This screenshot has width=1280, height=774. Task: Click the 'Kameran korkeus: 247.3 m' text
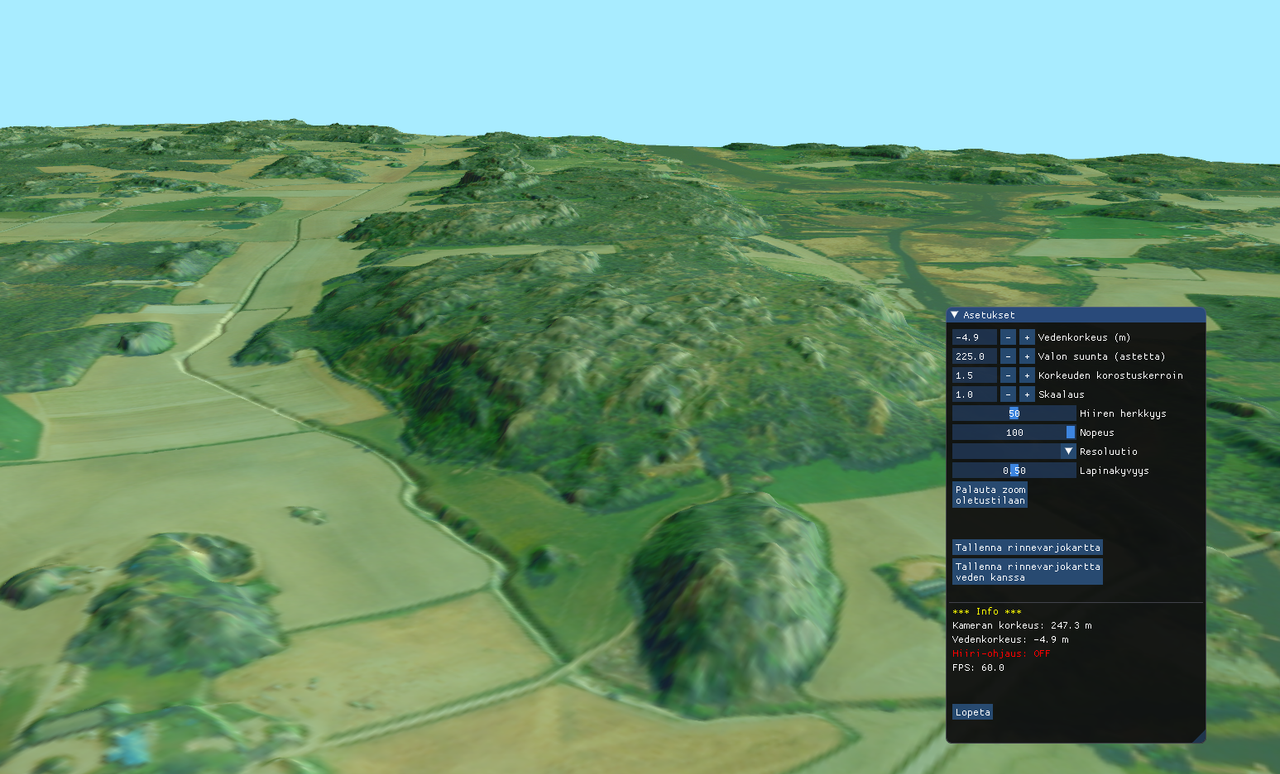(1022, 625)
